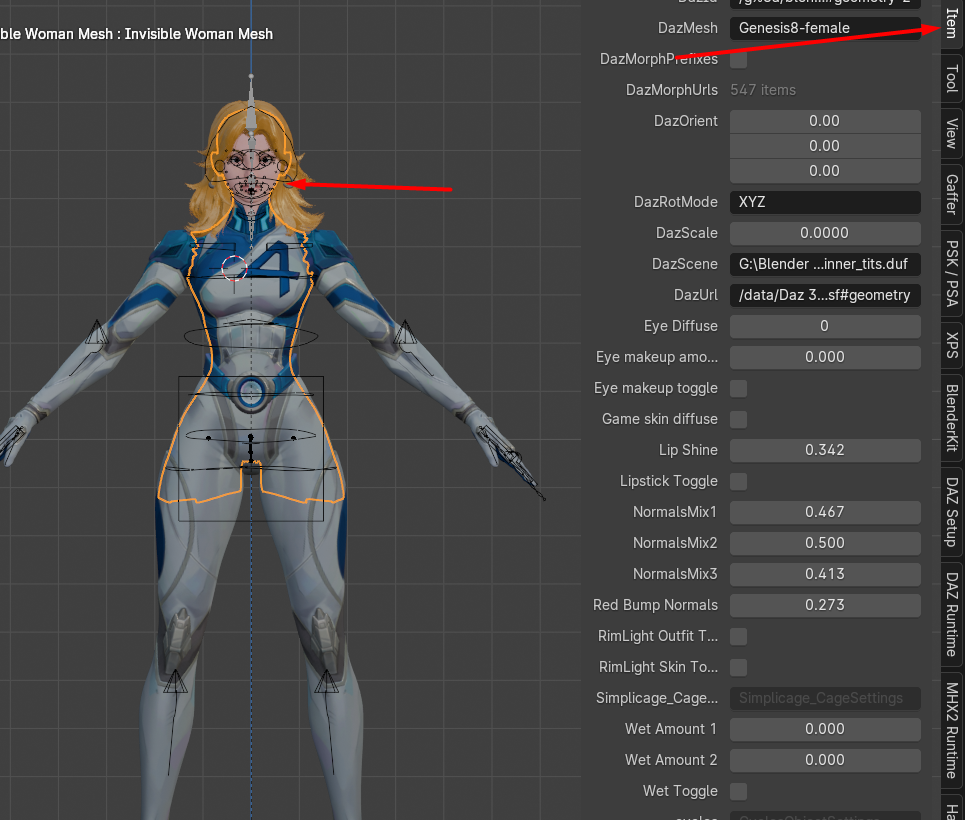The image size is (965, 820).
Task: Toggle the DazMorphPrefixes checkbox
Action: coord(739,60)
